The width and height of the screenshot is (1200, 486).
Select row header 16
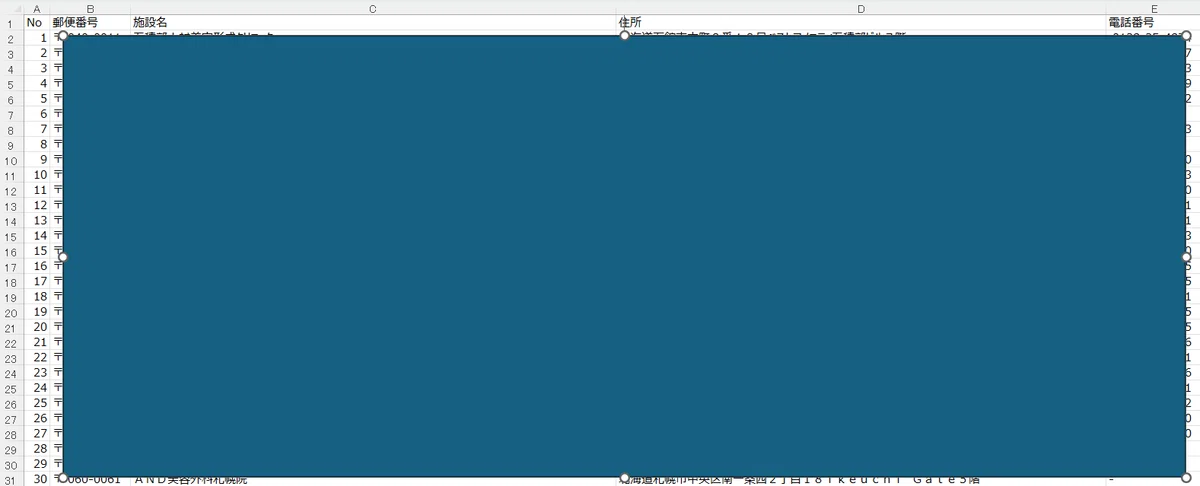pos(12,252)
